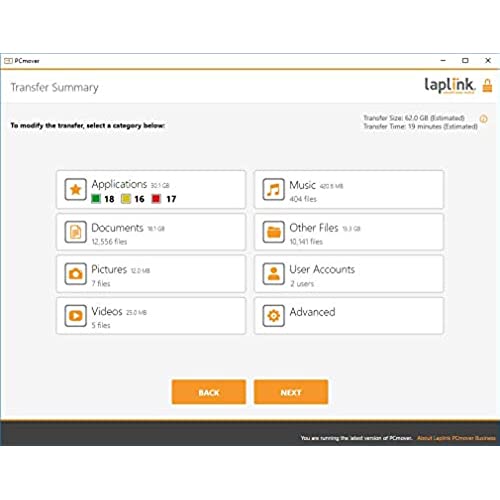Open the Pictures category label

(x=109, y=269)
